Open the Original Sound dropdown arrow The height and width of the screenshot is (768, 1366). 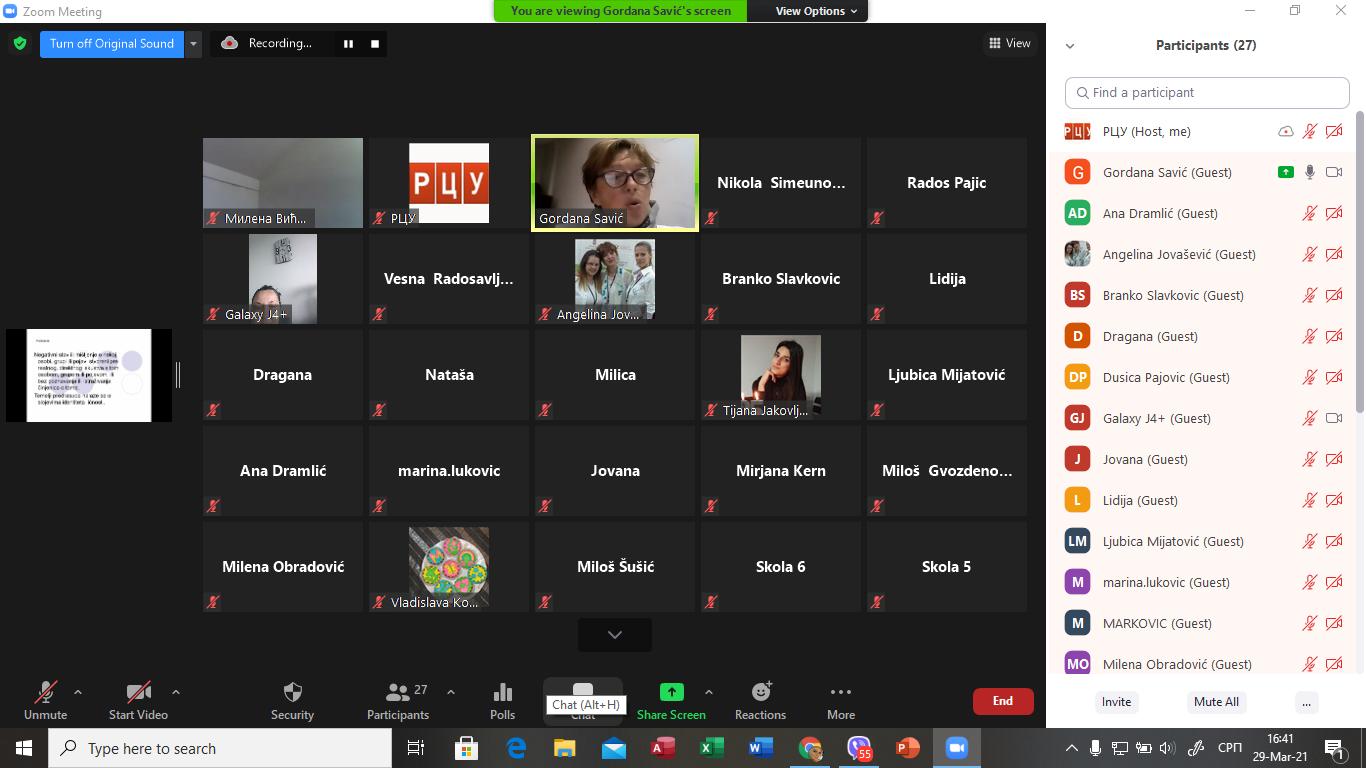tap(194, 44)
